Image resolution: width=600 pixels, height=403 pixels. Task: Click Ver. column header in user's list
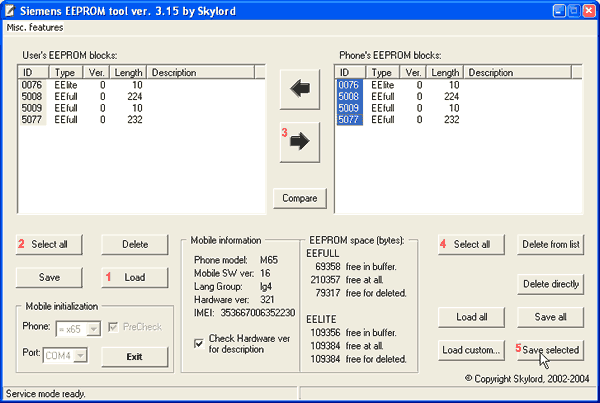[x=96, y=72]
